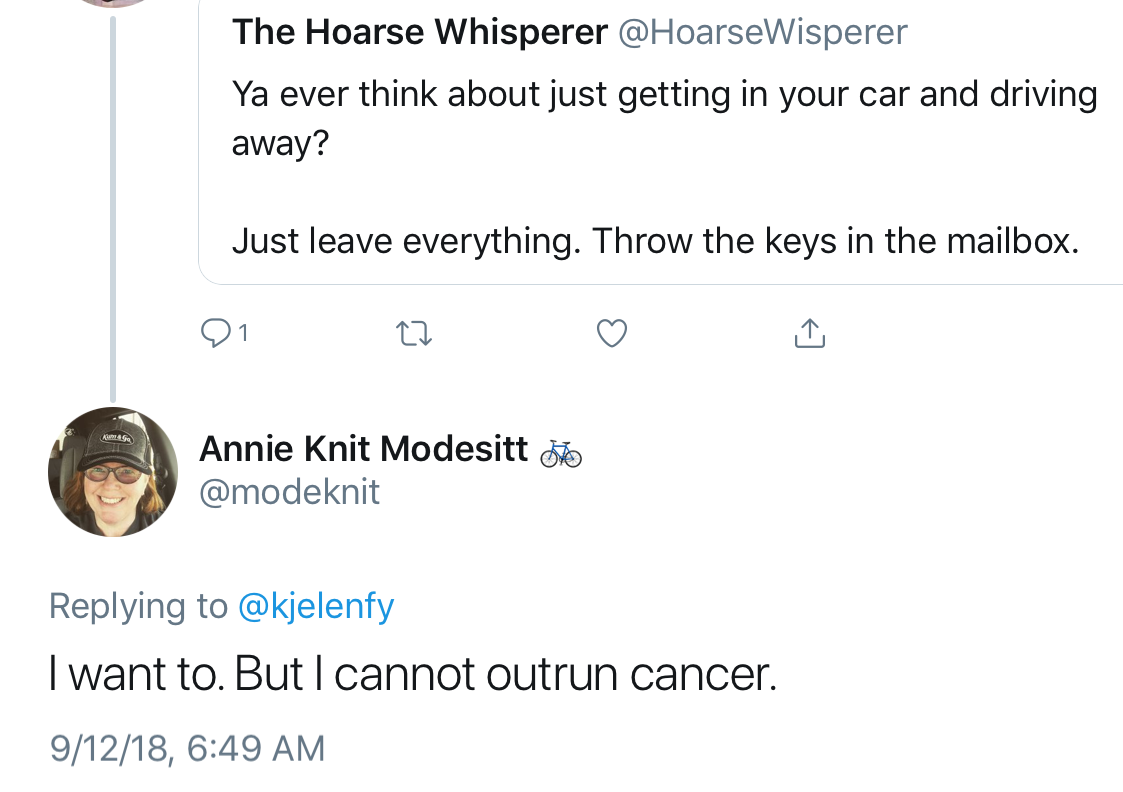Open the @kjelenfy mention link

click(316, 607)
